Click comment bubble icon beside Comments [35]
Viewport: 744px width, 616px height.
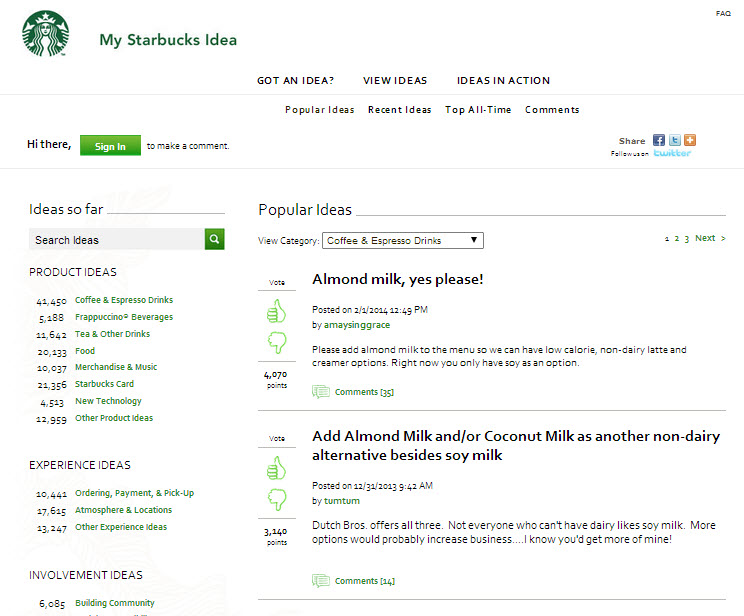[x=321, y=392]
